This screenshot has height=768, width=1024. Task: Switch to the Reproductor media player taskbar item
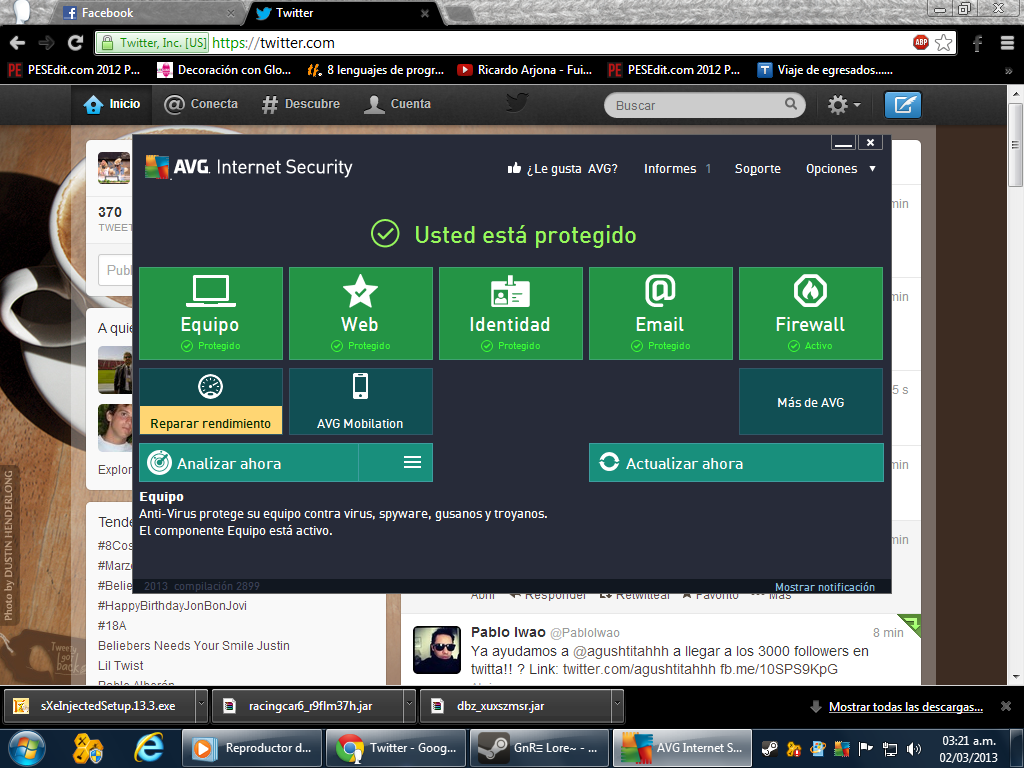point(251,748)
